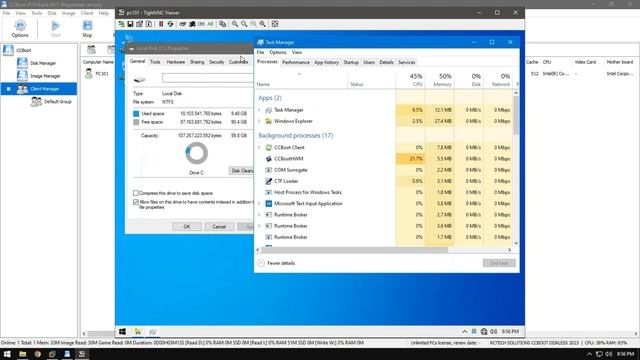Click TightVNC New connection toolbar icon
This screenshot has width=640, height=360.
(121, 24)
